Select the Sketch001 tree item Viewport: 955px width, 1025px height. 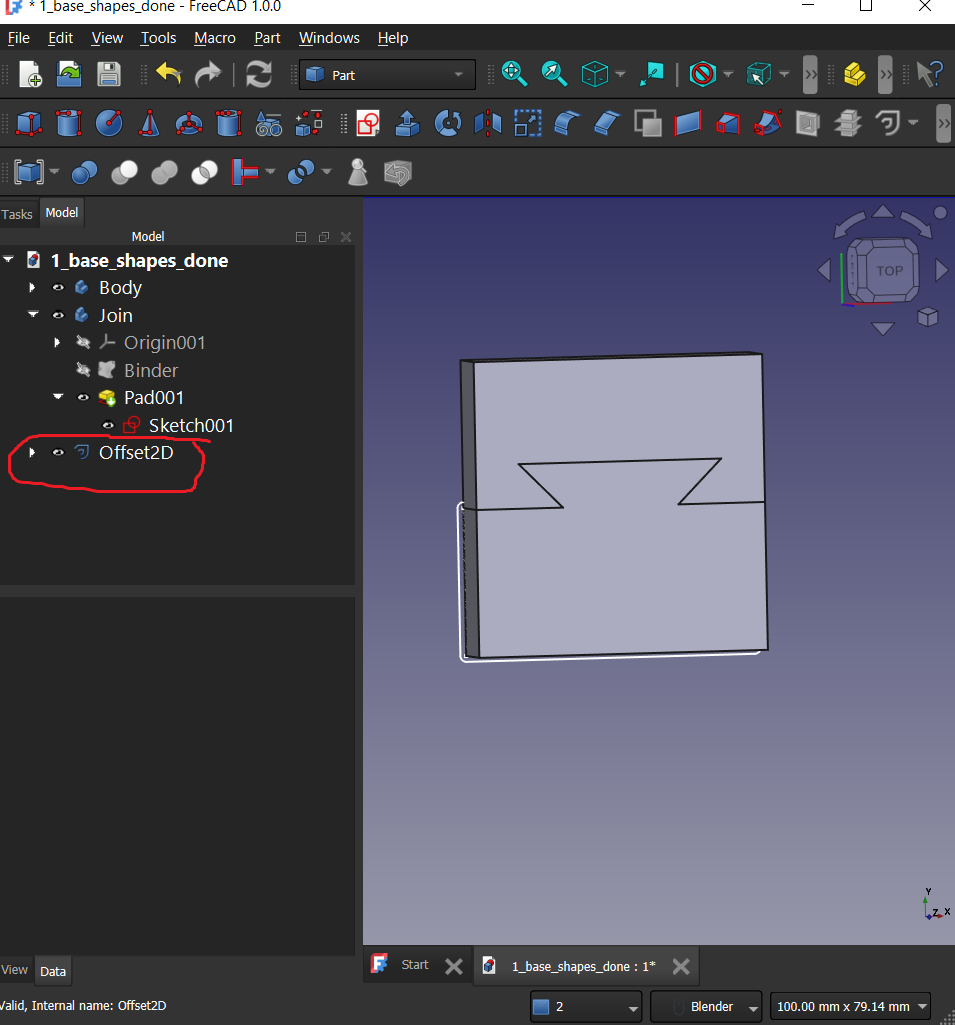[x=191, y=426]
